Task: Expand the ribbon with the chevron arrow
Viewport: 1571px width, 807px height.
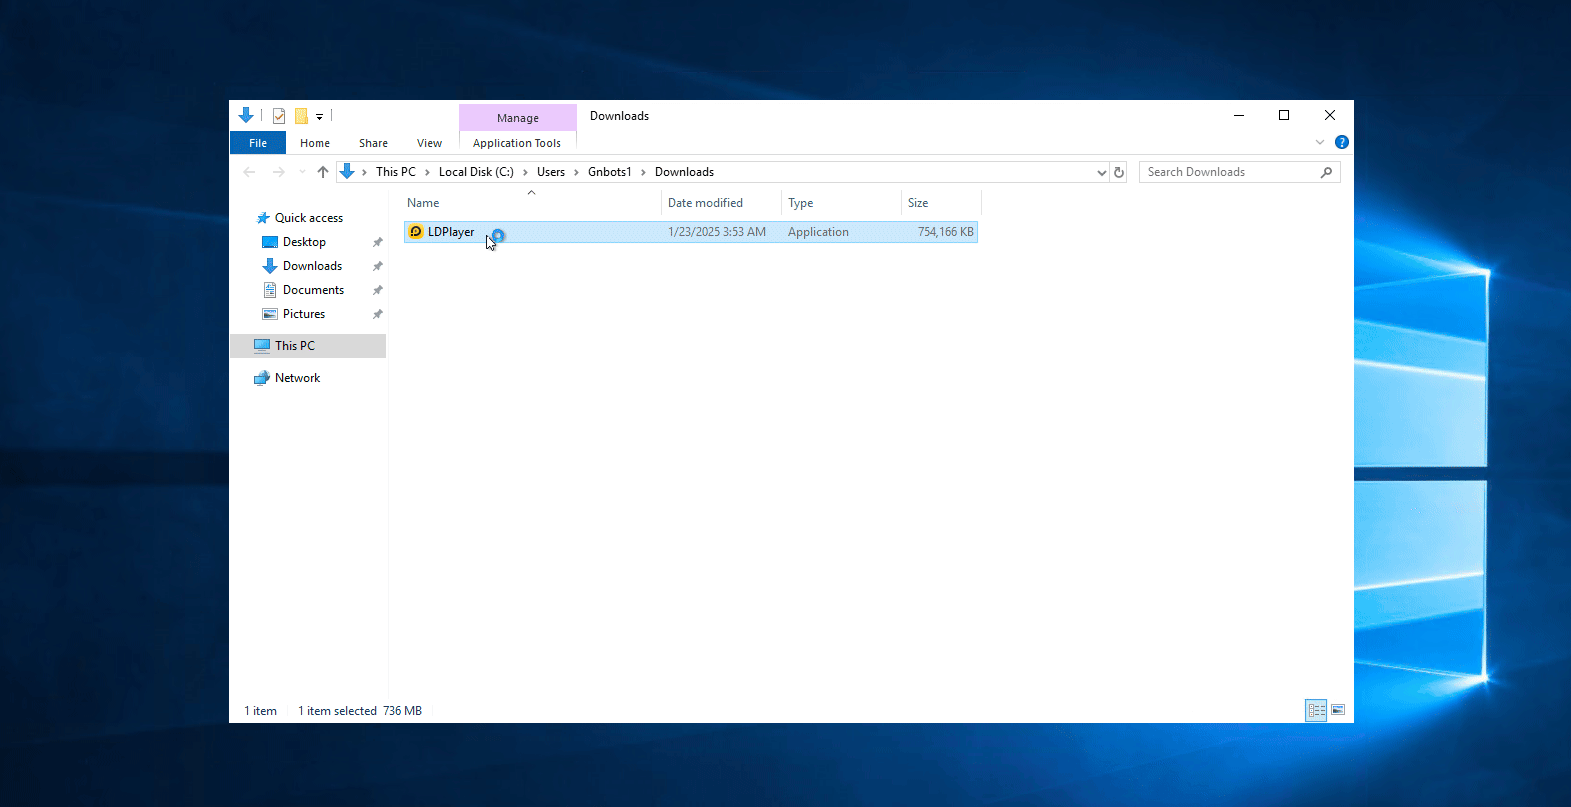Action: pyautogui.click(x=1320, y=142)
